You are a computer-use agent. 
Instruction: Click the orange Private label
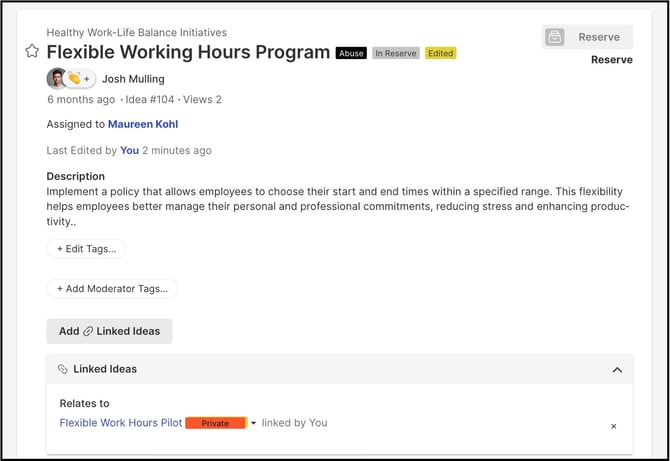[x=216, y=423]
